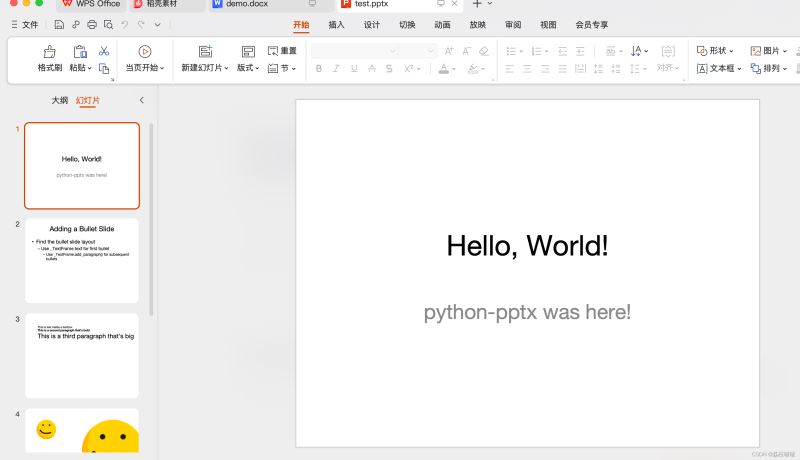800x460 pixels.
Task: Click the Print icon in quick toolbar
Action: click(92, 24)
